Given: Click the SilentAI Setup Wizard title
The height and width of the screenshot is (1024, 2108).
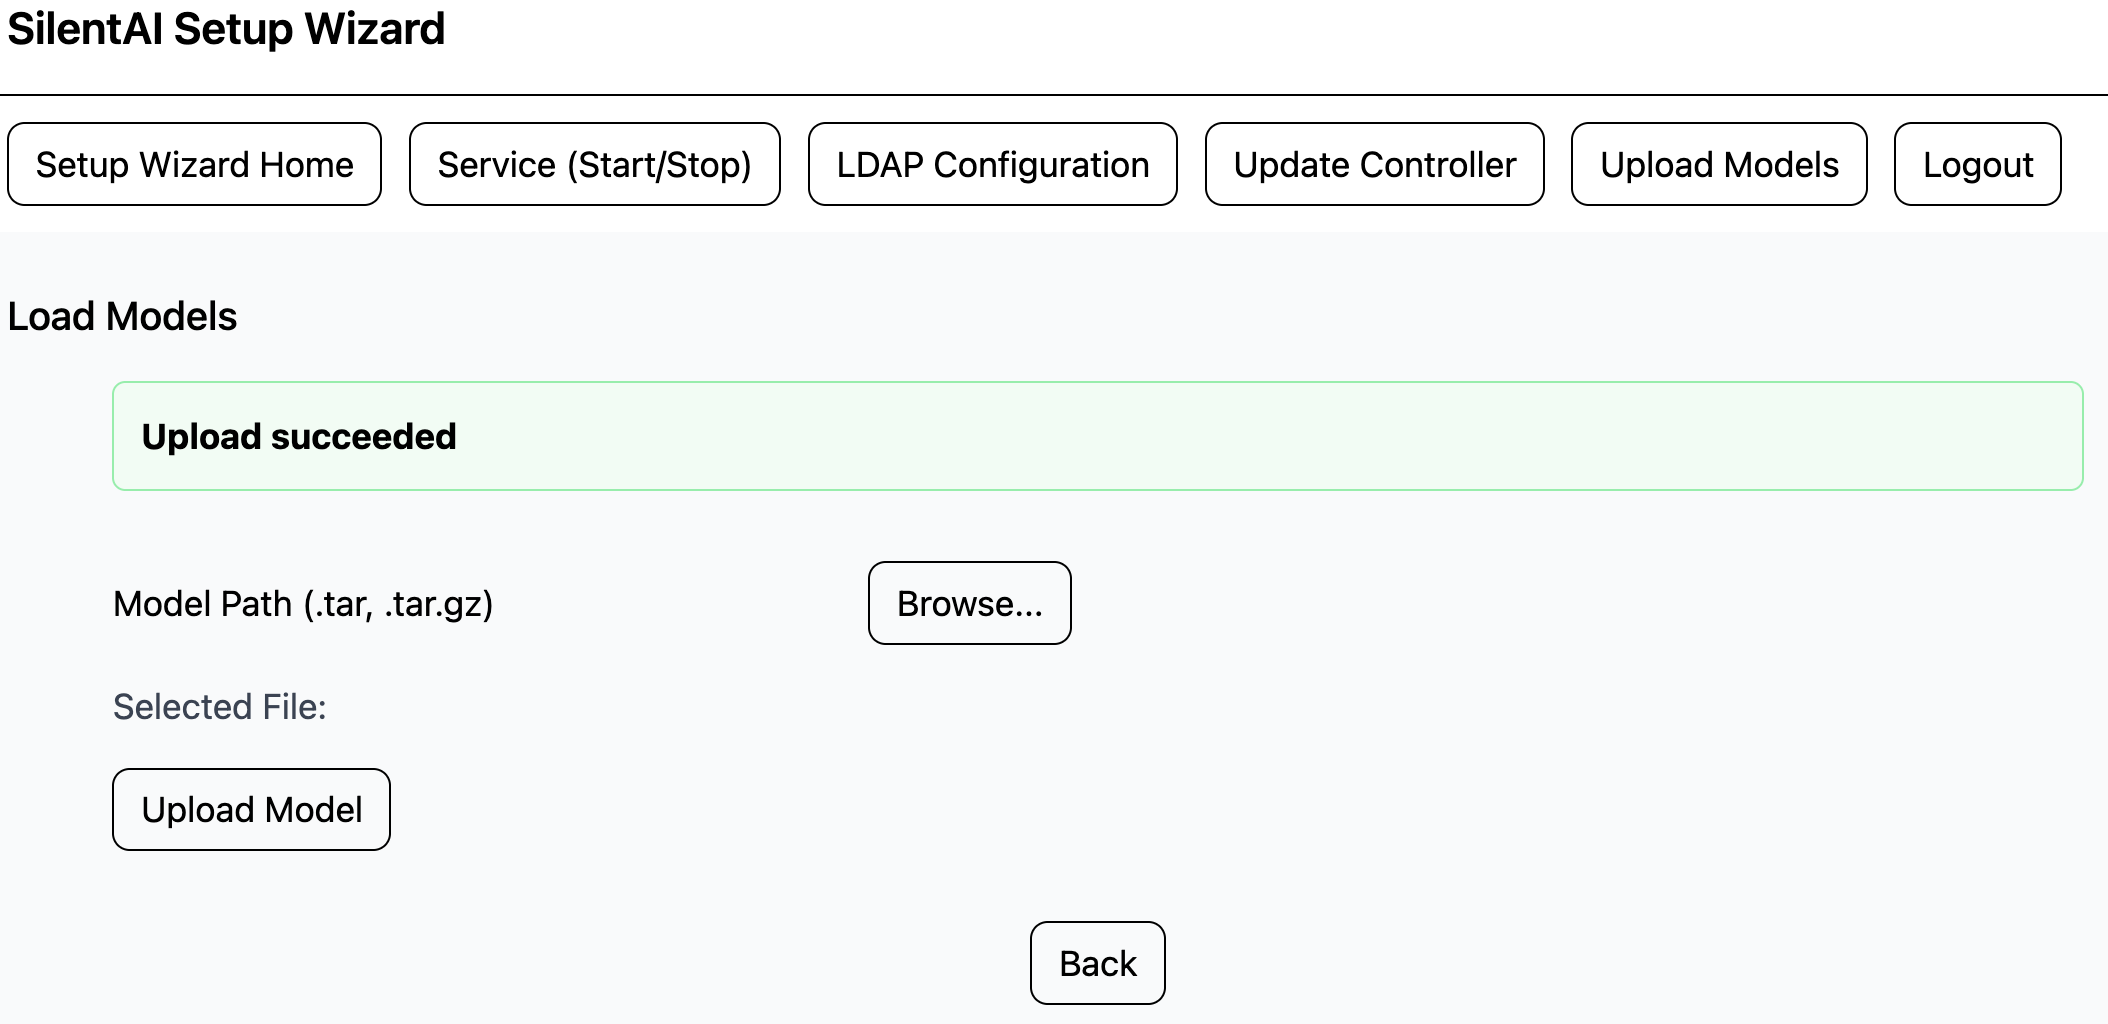Looking at the screenshot, I should click(226, 29).
